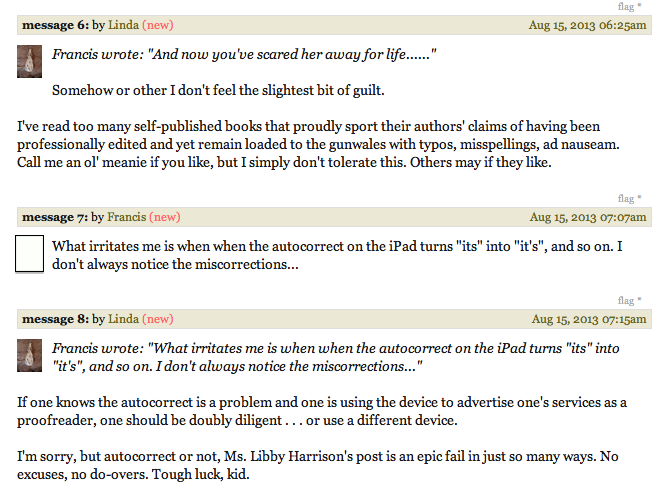Flag message 7 by Francis
Screen dimensions: 667x491
coord(626,198)
